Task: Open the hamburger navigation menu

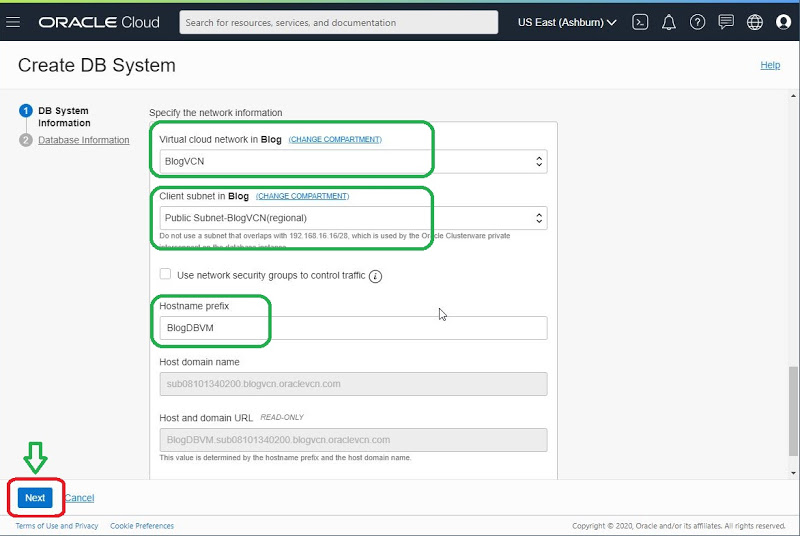Action: 13,22
